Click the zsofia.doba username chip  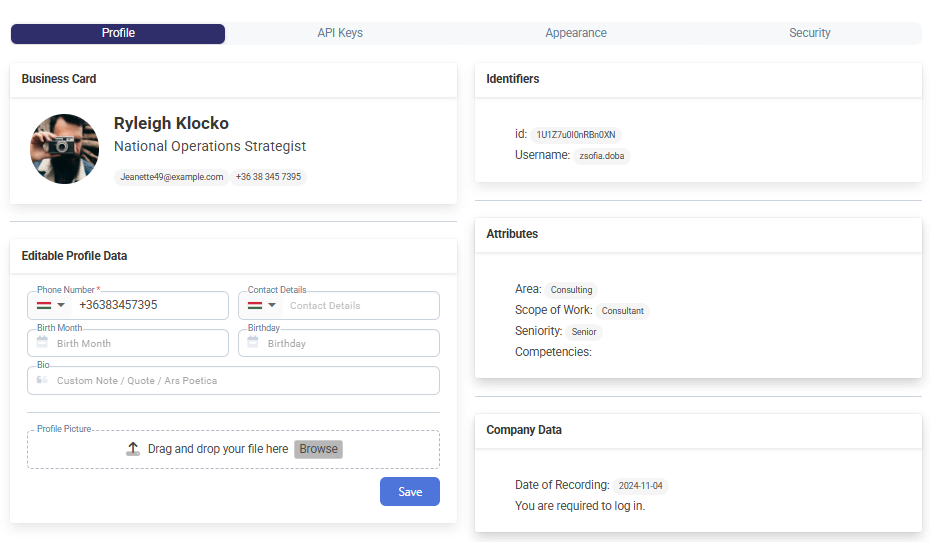pyautogui.click(x=602, y=156)
